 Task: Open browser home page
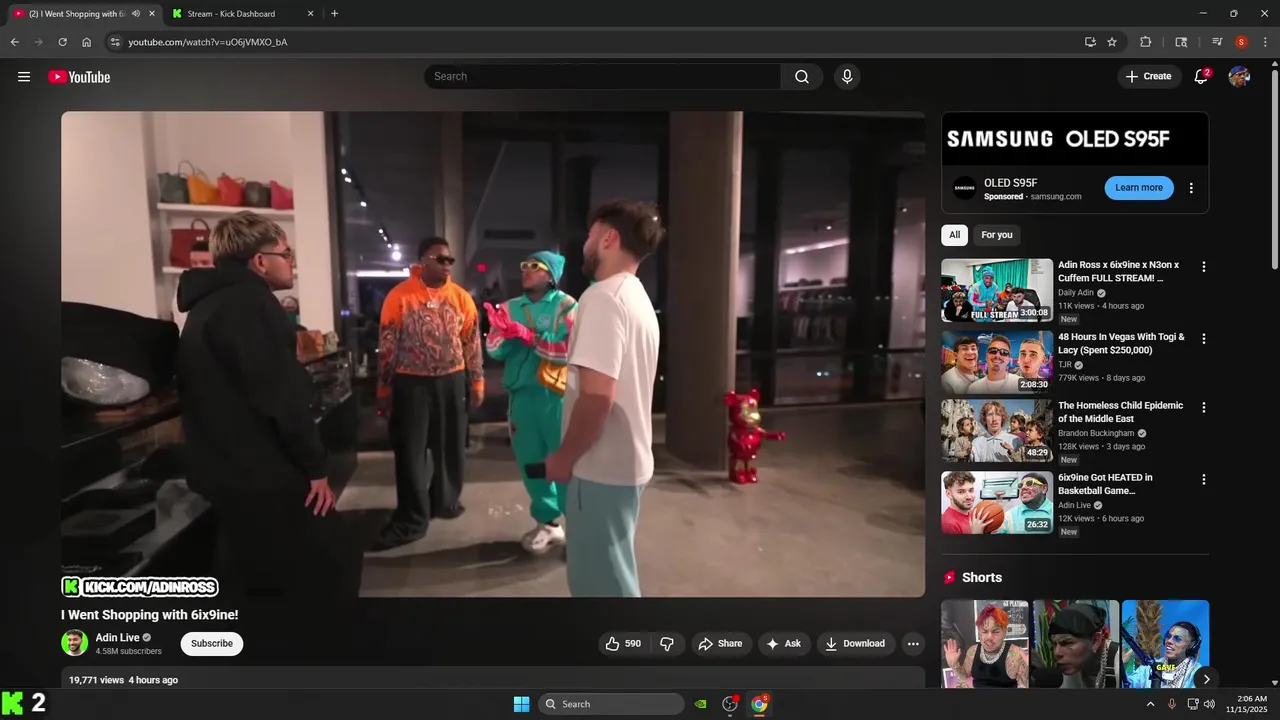87,42
